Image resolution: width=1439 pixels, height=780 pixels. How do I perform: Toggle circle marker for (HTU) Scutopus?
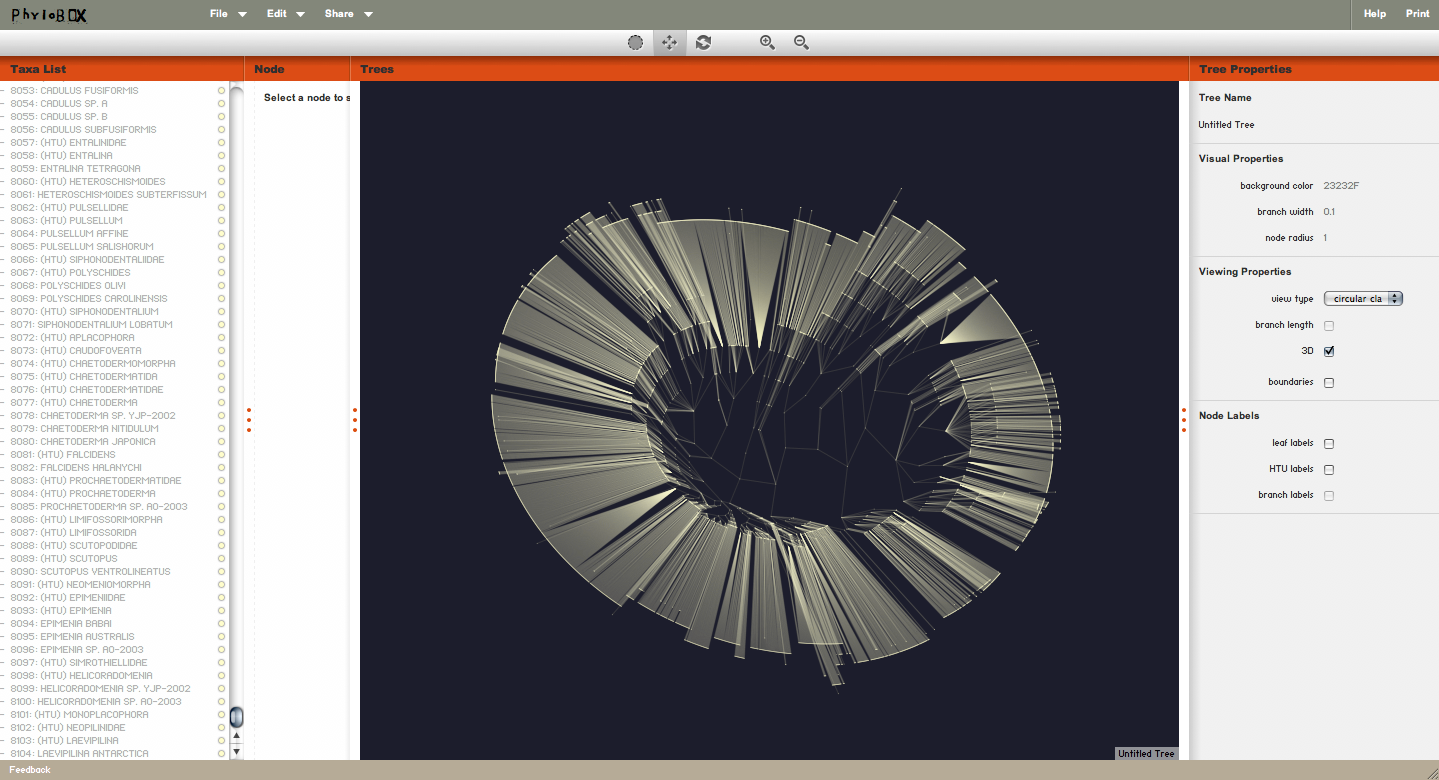(x=221, y=558)
